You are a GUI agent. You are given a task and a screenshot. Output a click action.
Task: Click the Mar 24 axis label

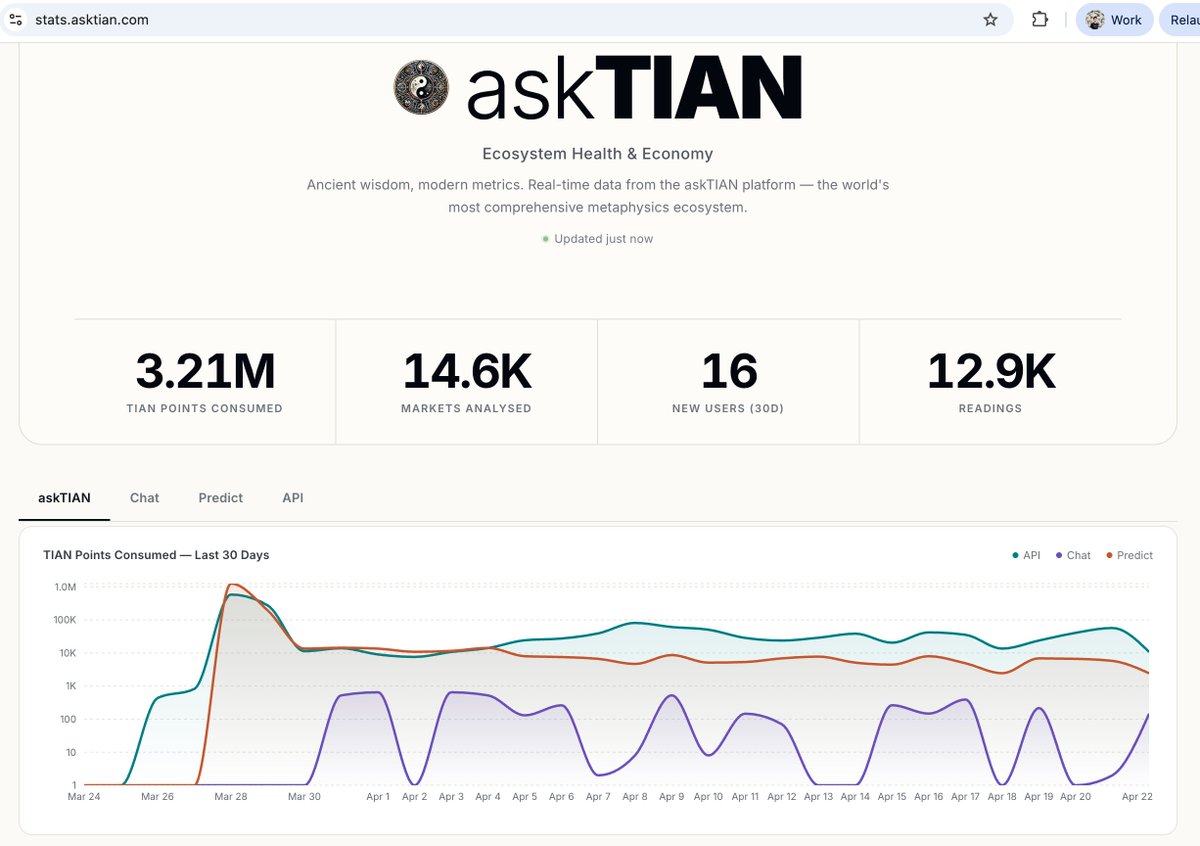coord(84,797)
